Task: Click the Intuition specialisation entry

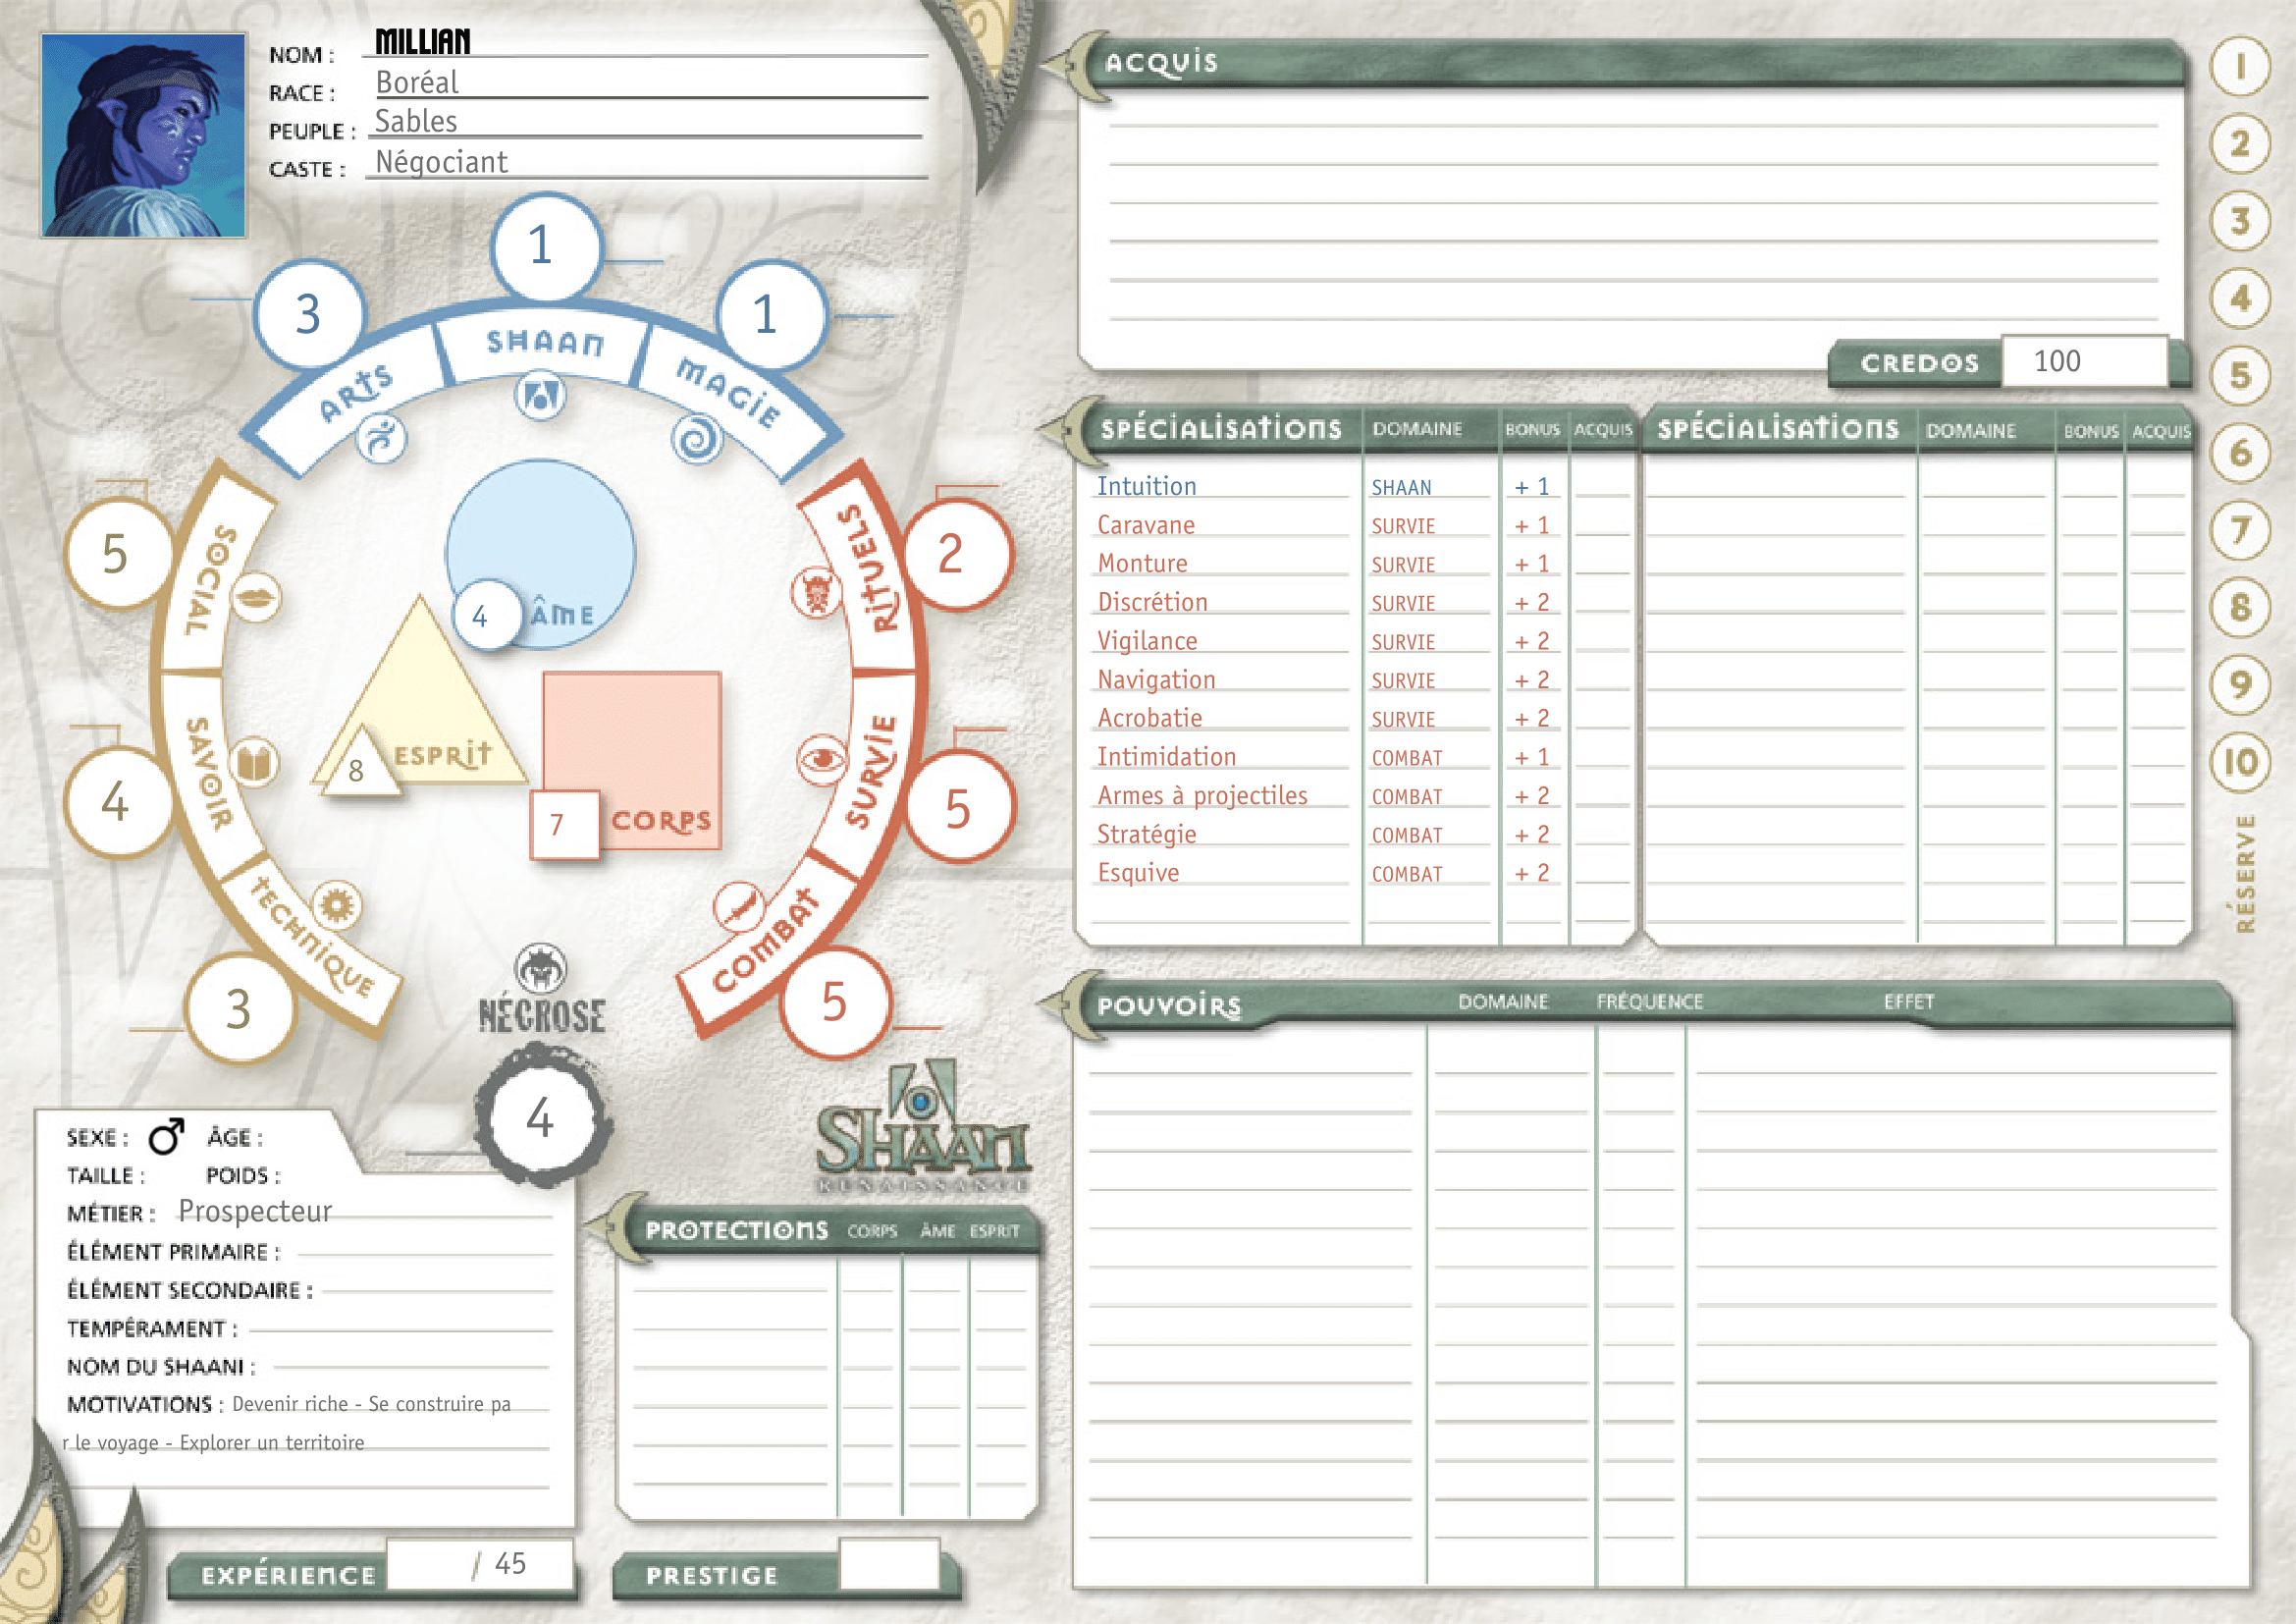Action: click(1146, 487)
